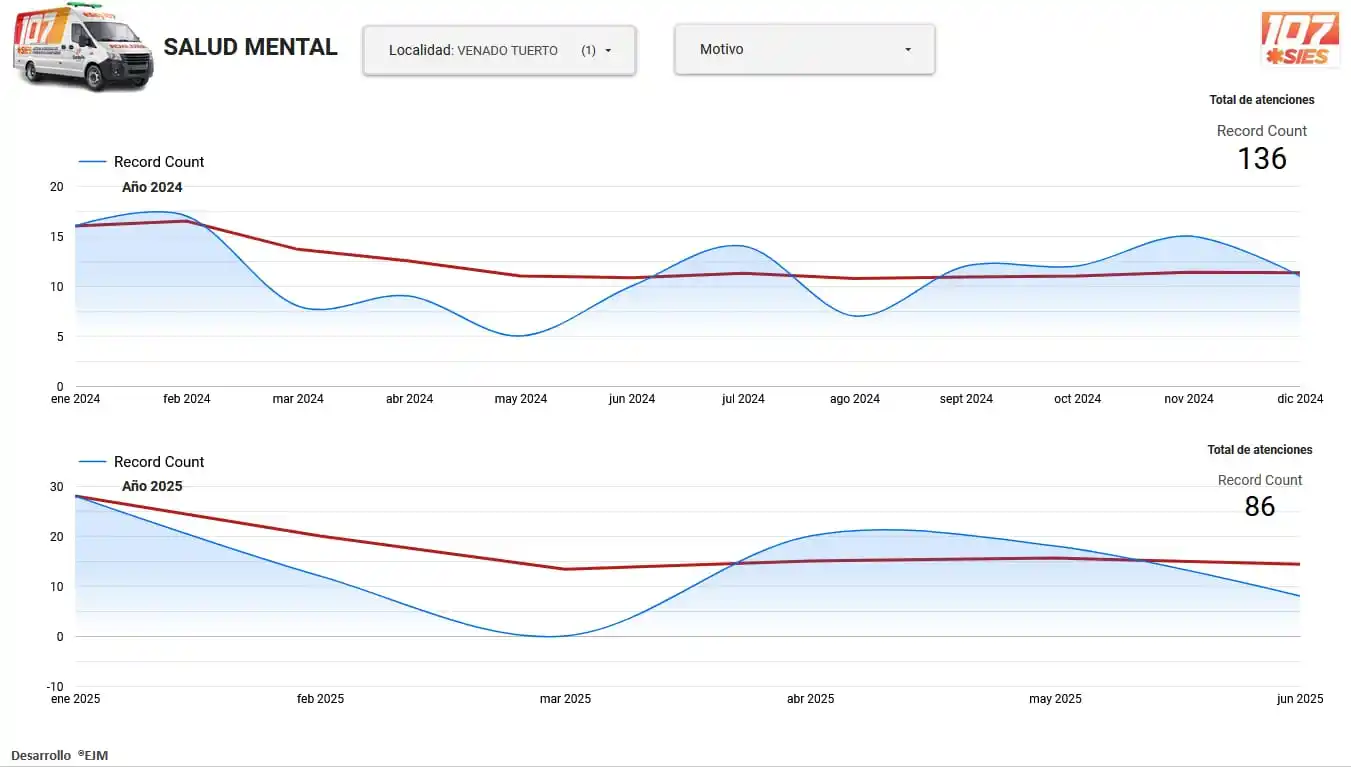Click the 86 total atenciones scorecard
Image resolution: width=1351 pixels, height=767 pixels.
point(1259,506)
